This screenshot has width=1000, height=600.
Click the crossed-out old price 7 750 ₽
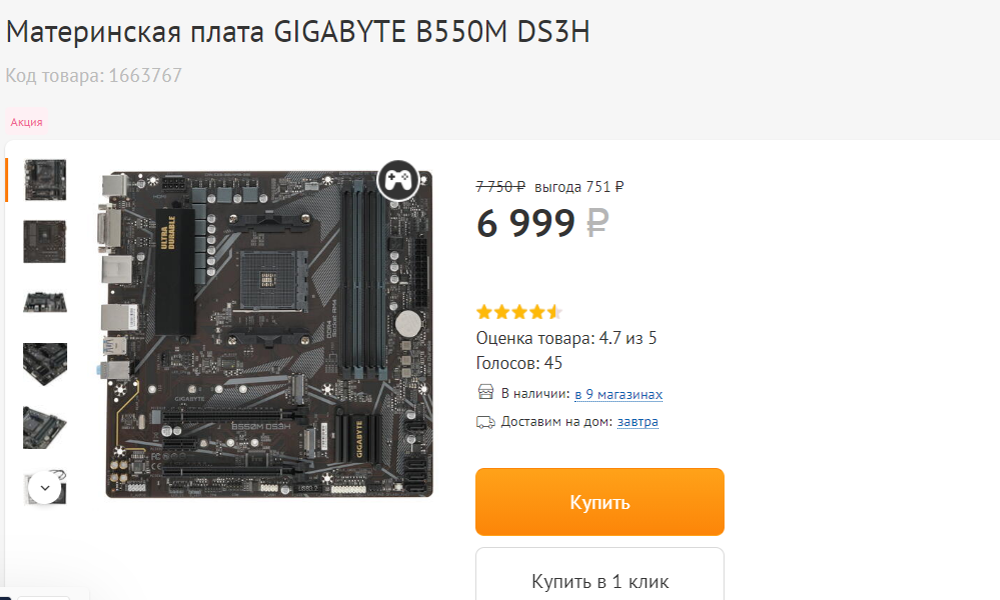(501, 187)
